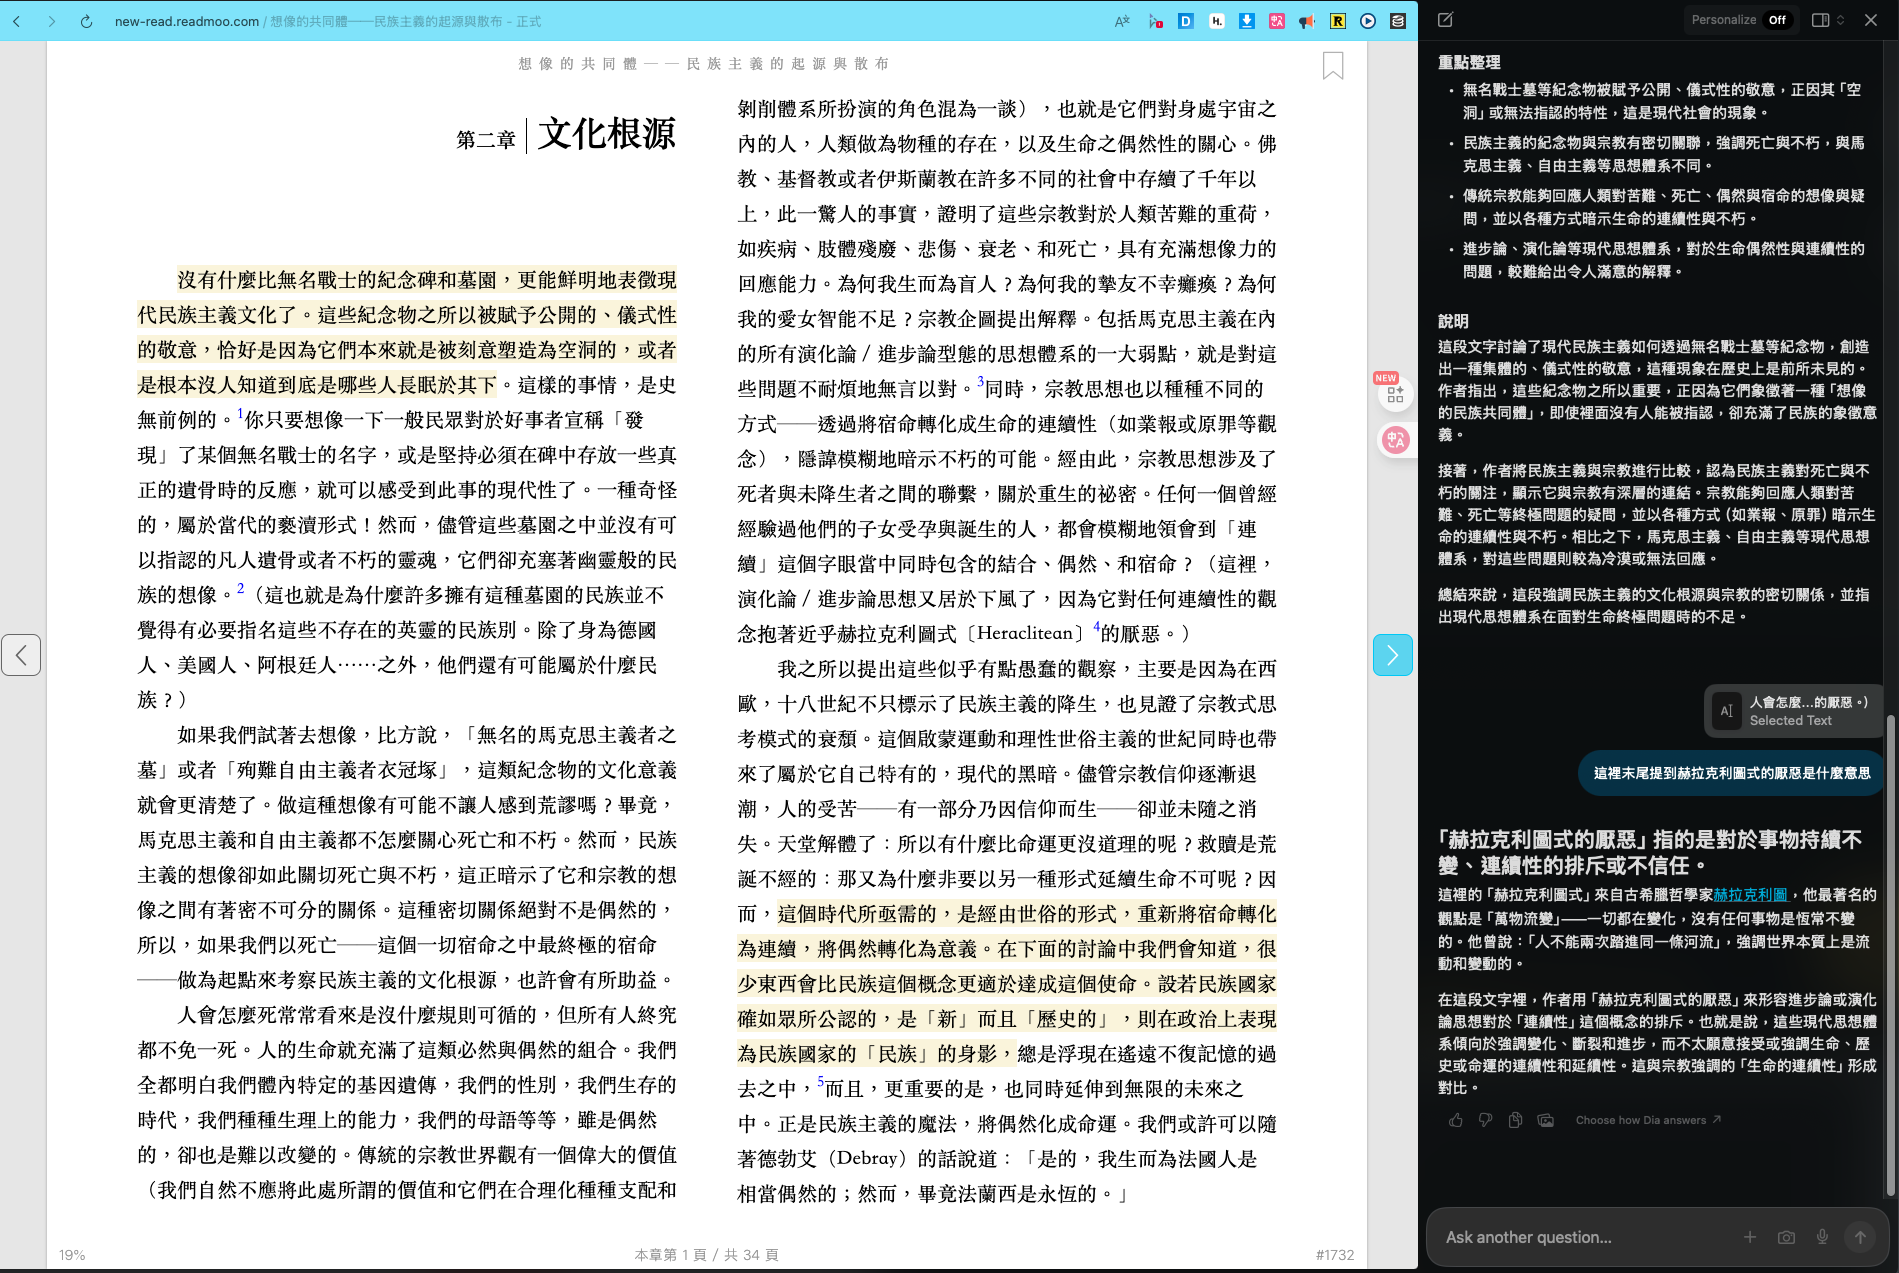The image size is (1899, 1273).
Task: Open the blue download arrow extension
Action: point(1247,21)
